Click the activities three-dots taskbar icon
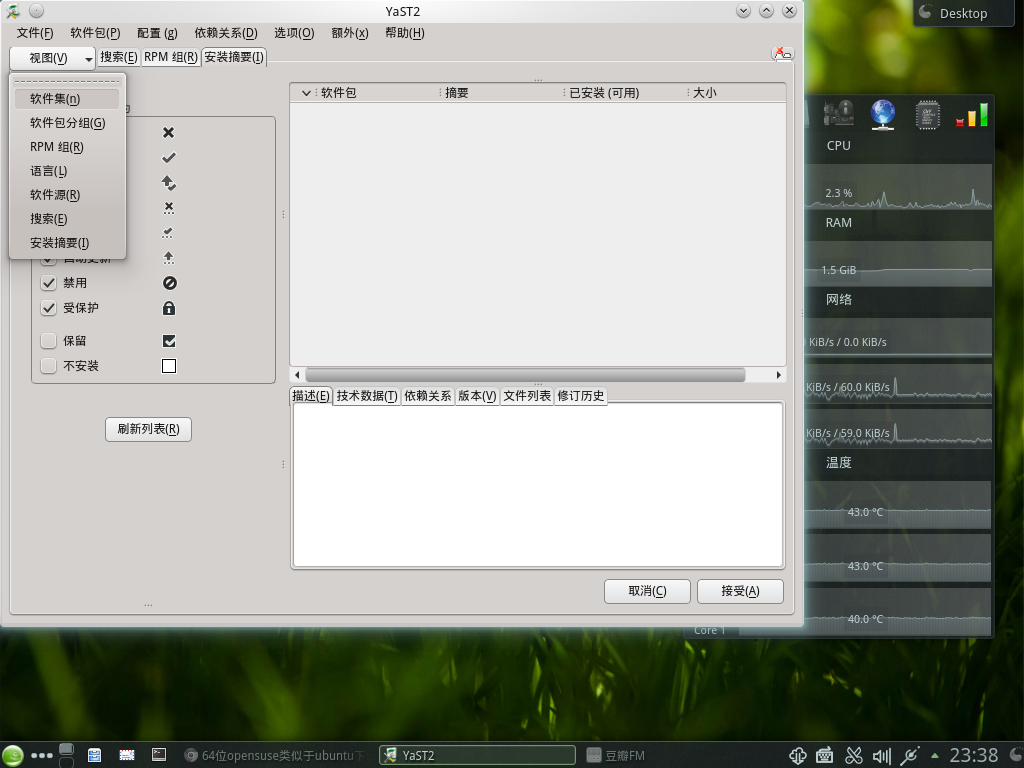Image resolution: width=1024 pixels, height=768 pixels. pos(42,756)
